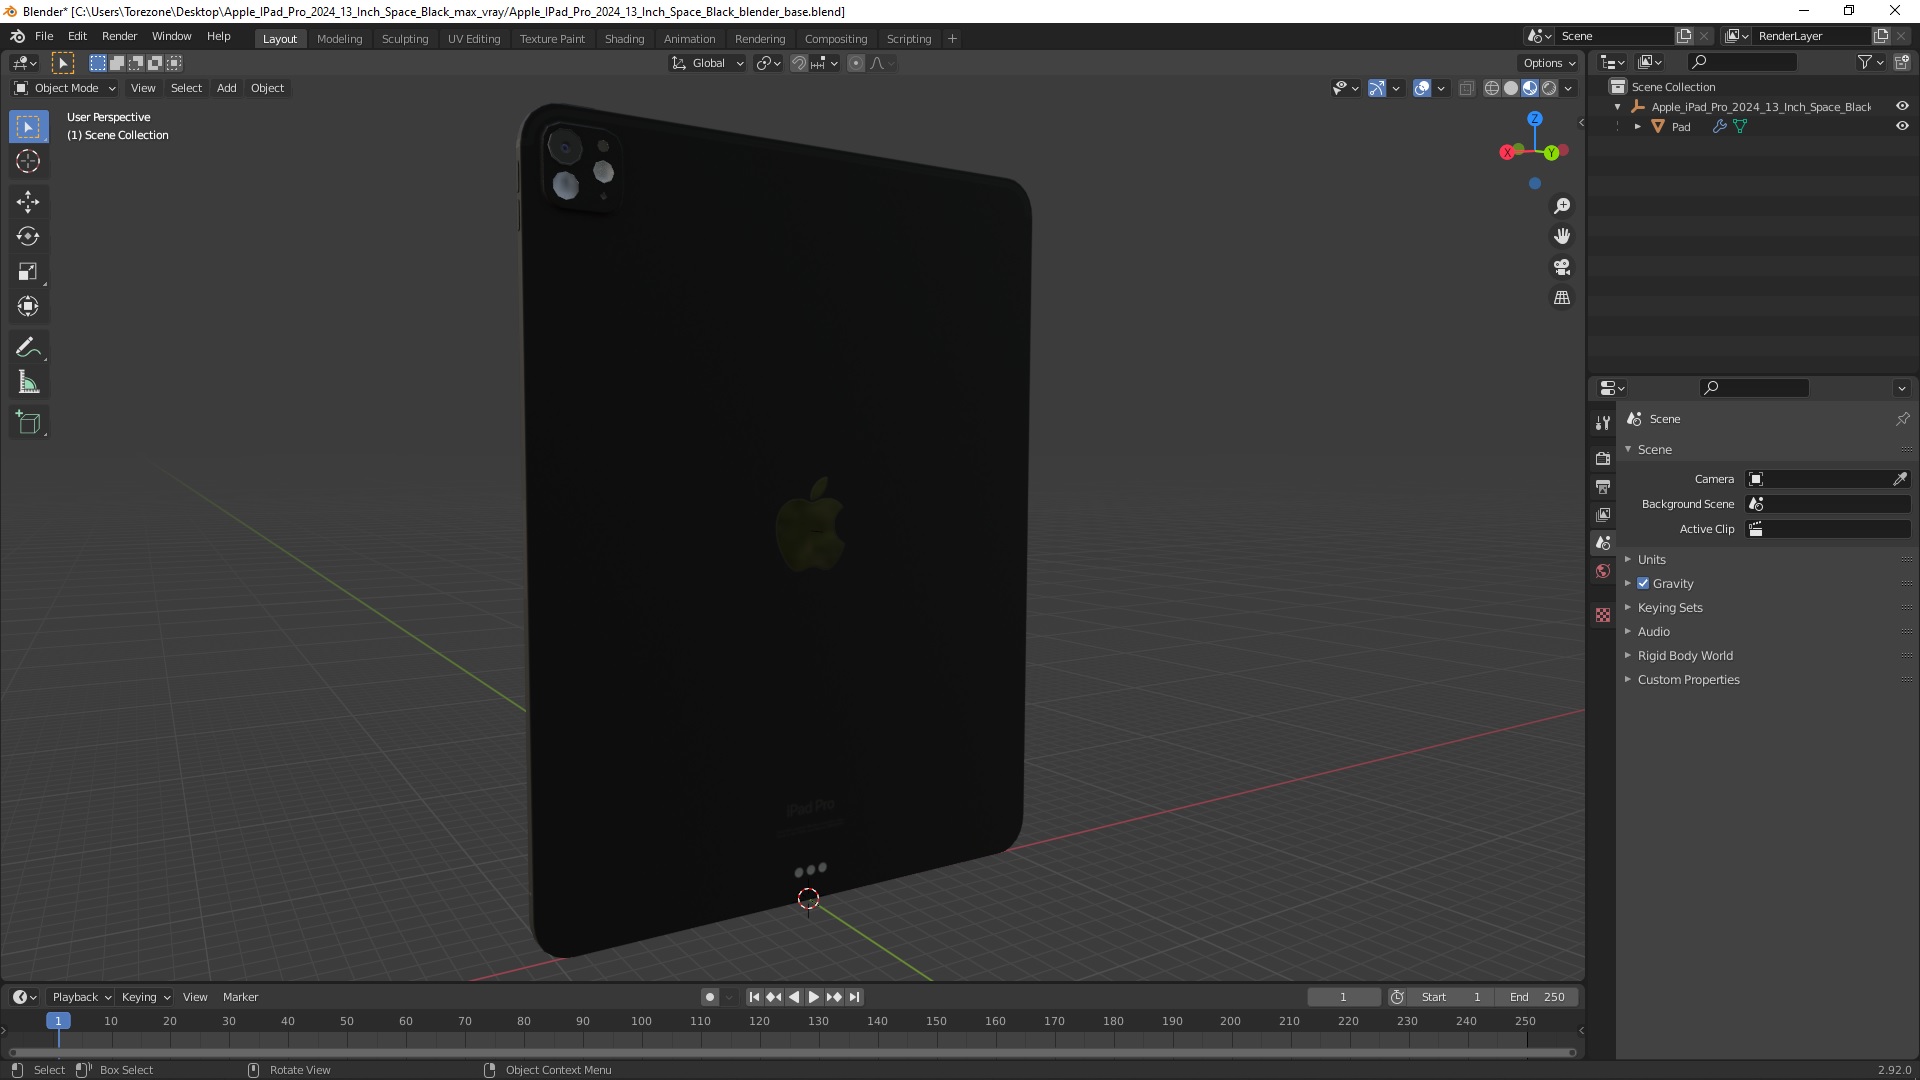Screen dimensions: 1920x1080
Task: Switch to the Modeling workspace tab
Action: (x=339, y=38)
